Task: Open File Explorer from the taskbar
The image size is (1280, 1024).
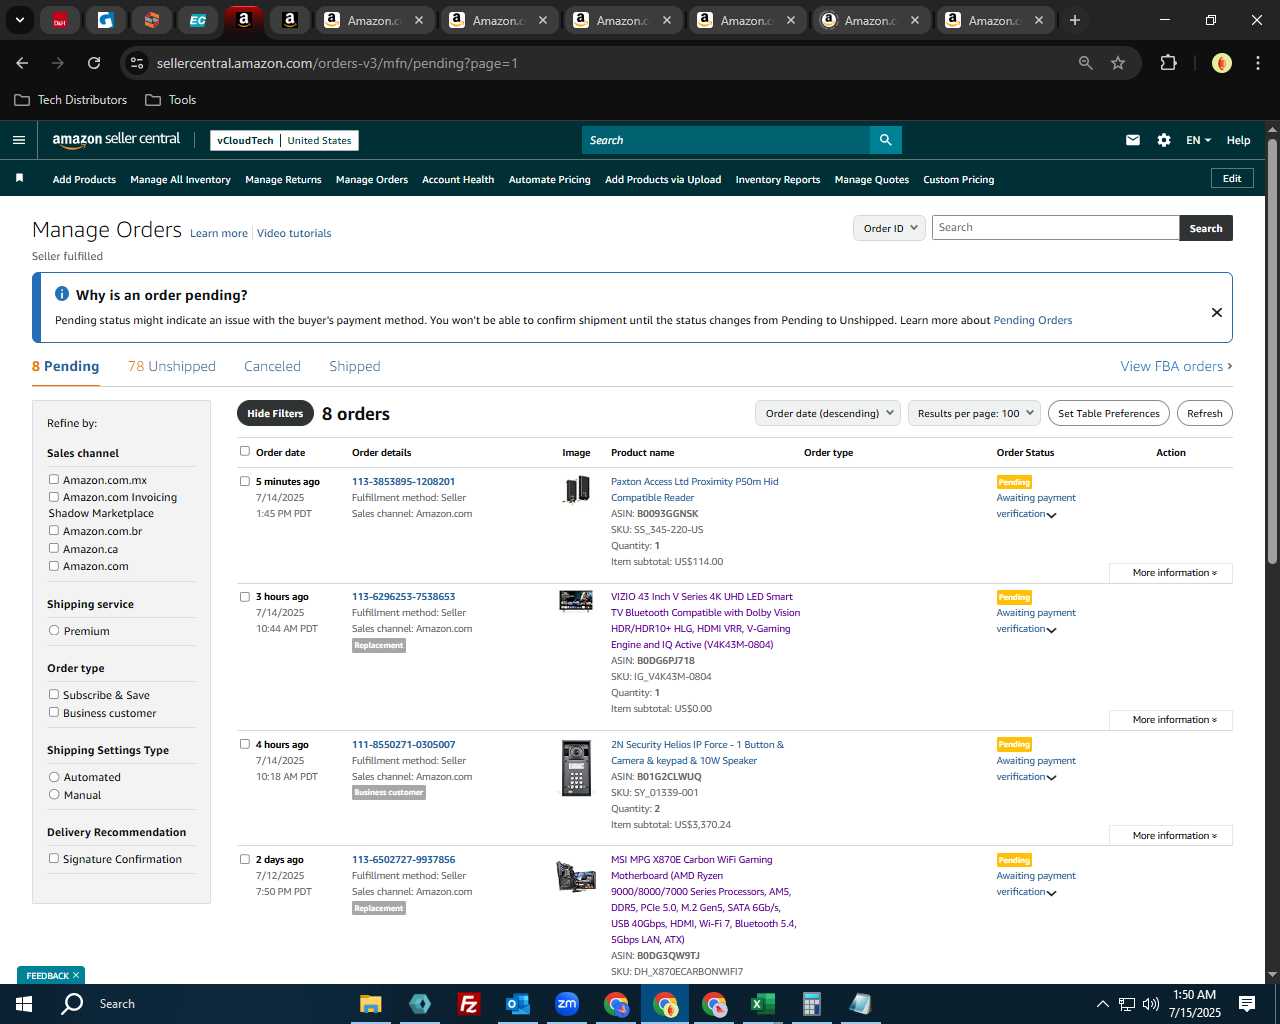Action: click(x=370, y=1004)
